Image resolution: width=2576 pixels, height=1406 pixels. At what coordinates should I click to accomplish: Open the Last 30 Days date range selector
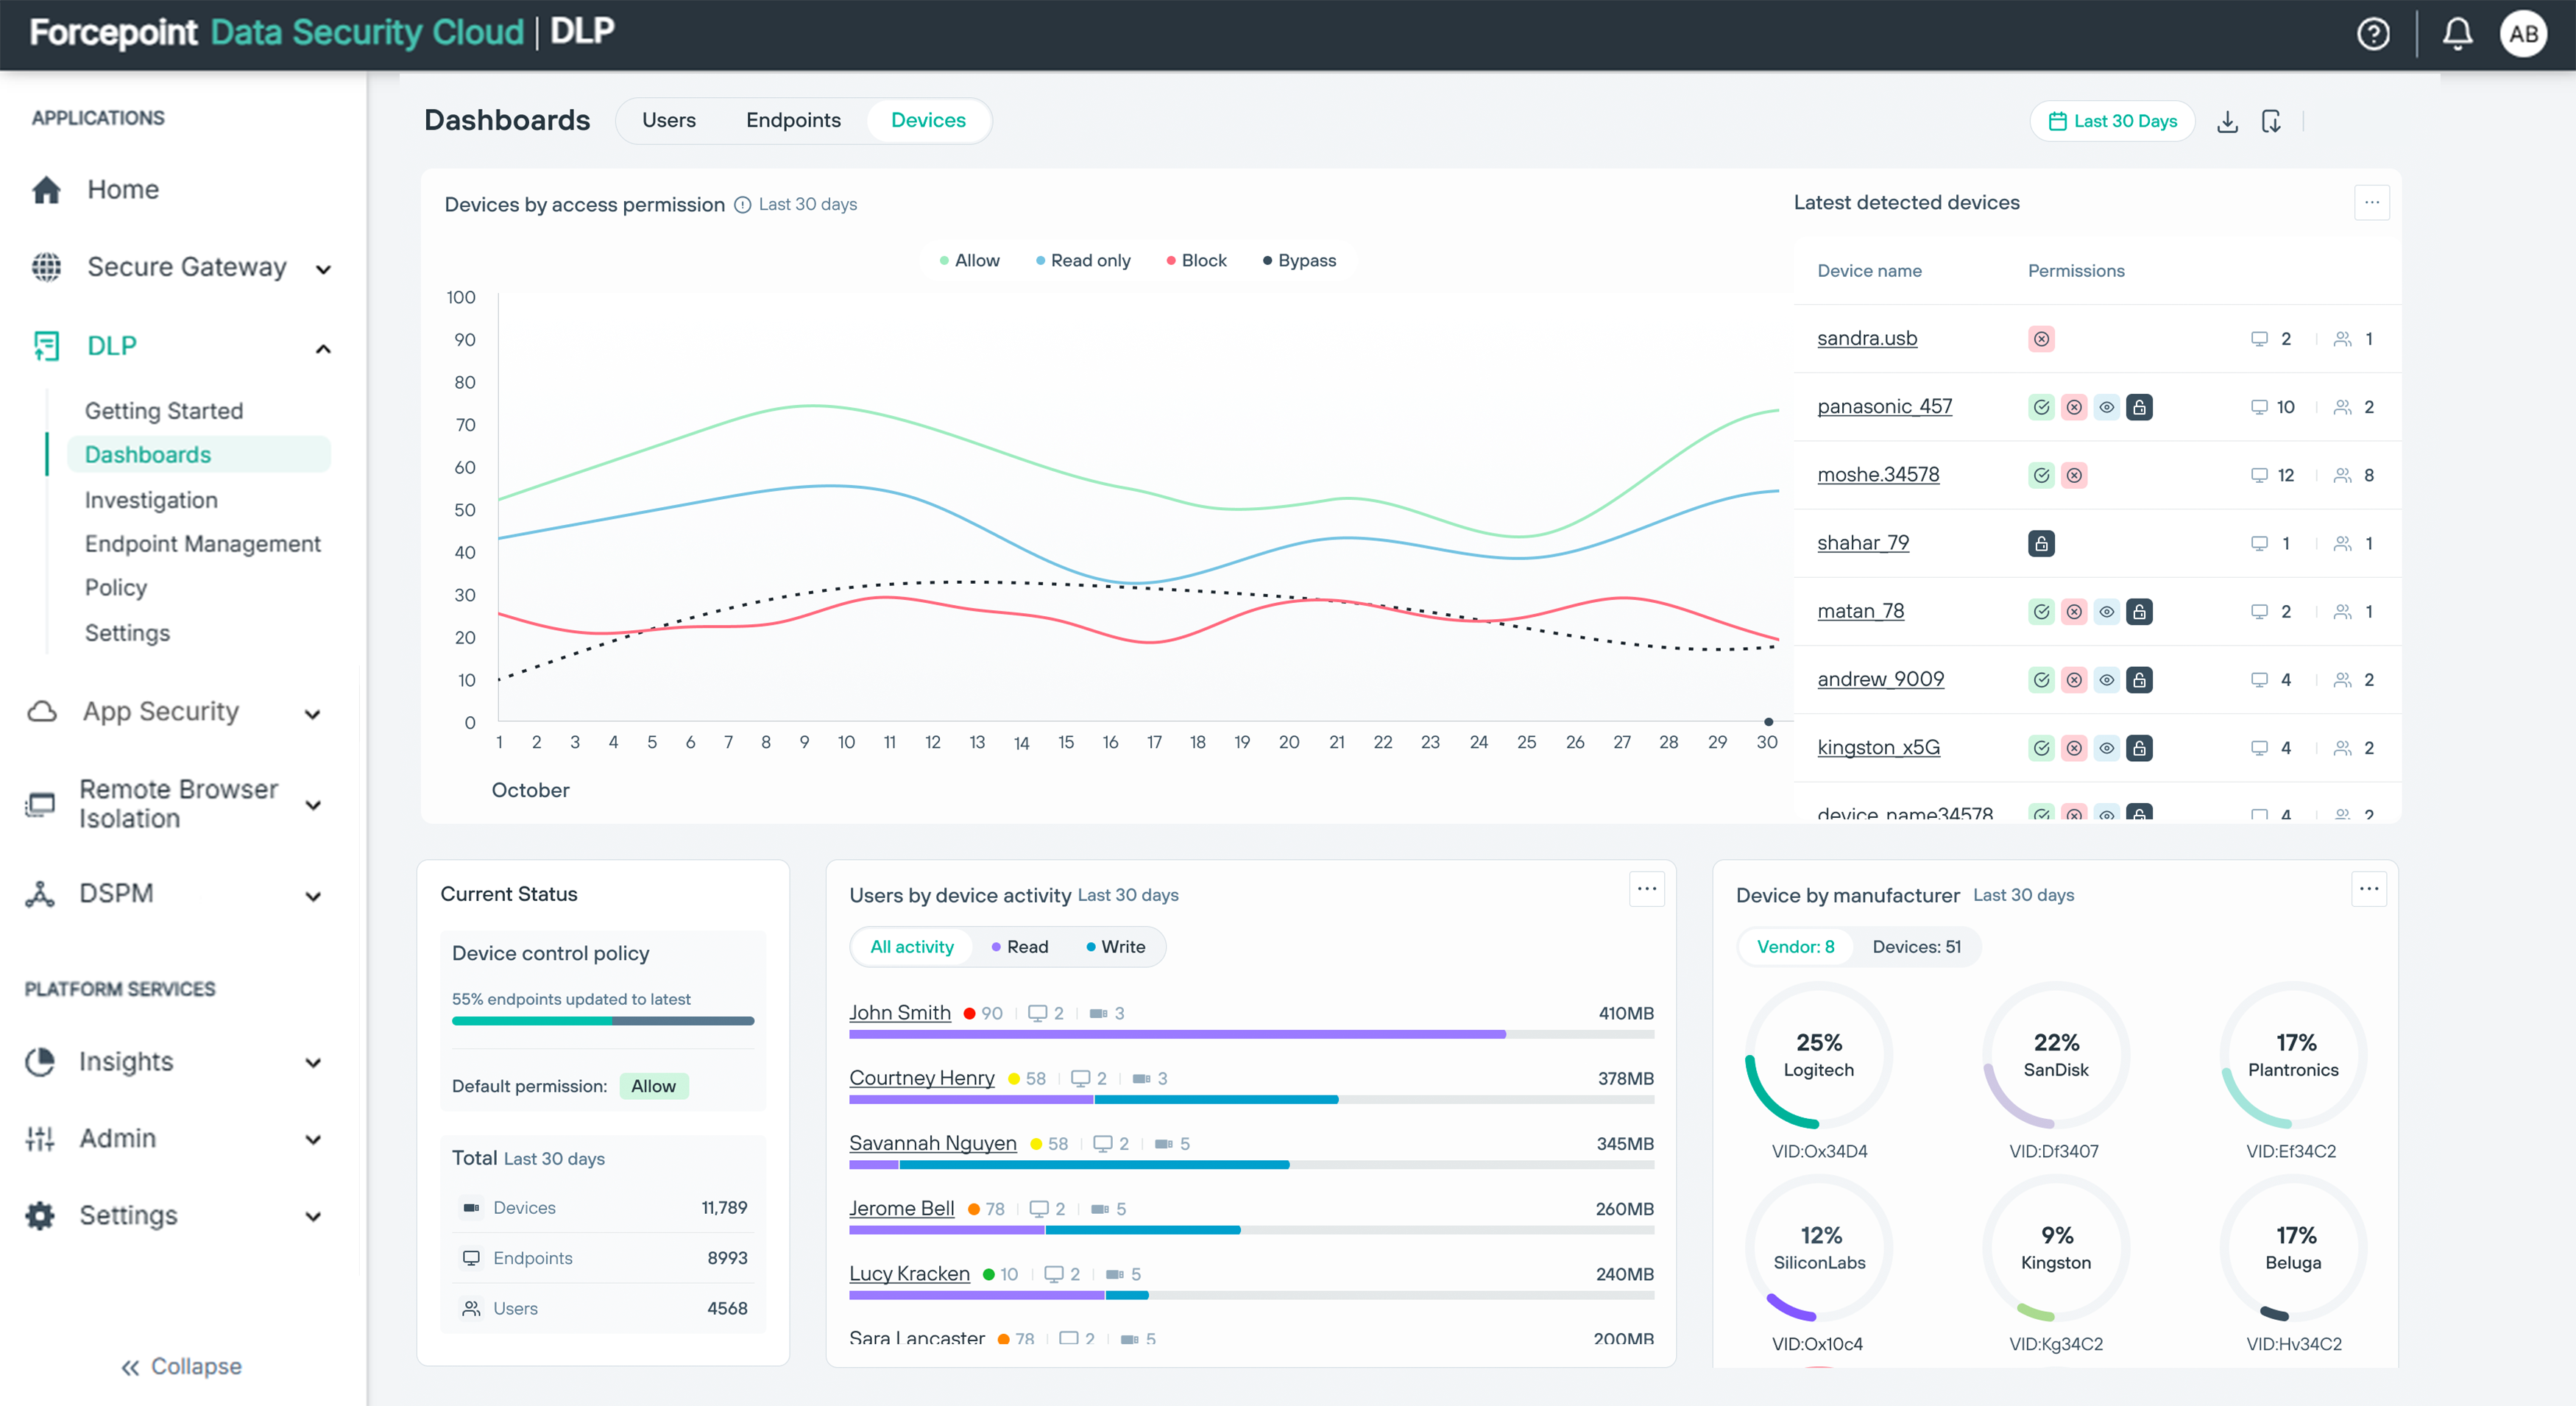(x=2112, y=121)
